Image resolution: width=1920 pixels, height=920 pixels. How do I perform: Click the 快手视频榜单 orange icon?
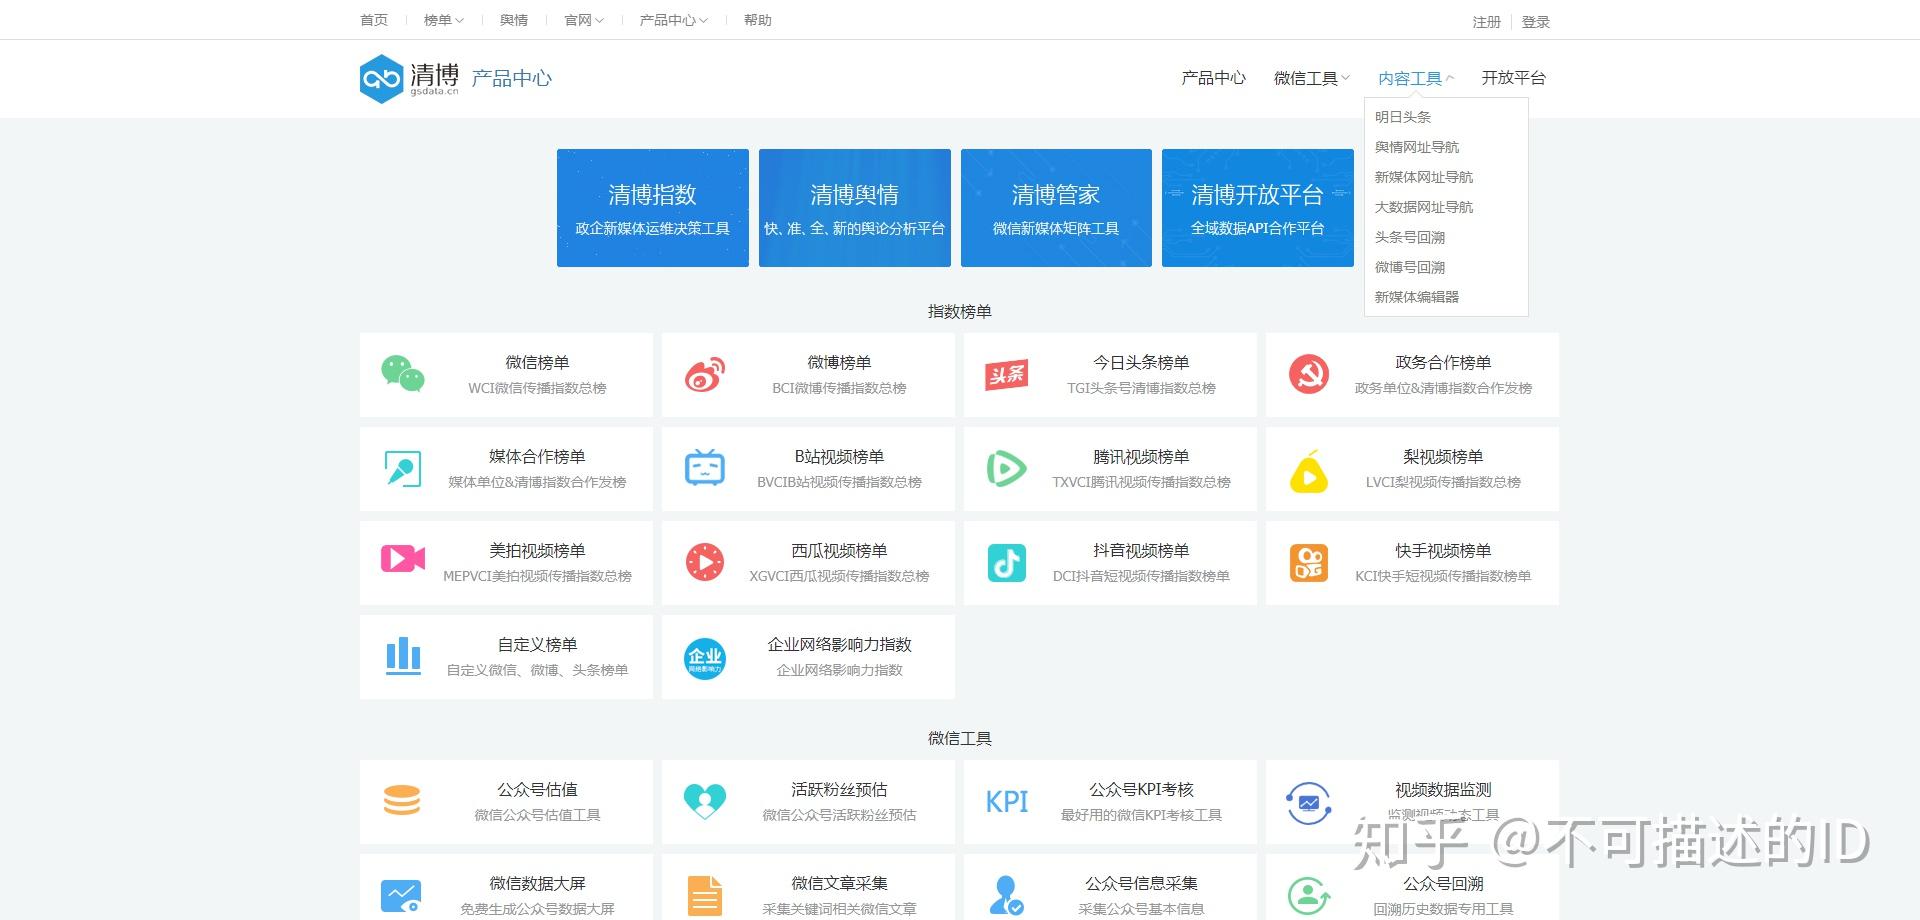tap(1309, 563)
